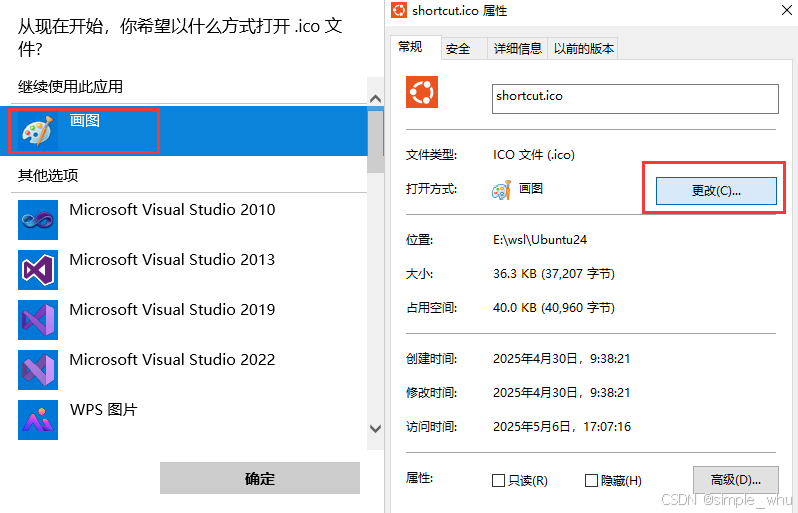This screenshot has width=798, height=513.
Task: Click the small 画图 icon beside 打开方式
Action: 501,190
